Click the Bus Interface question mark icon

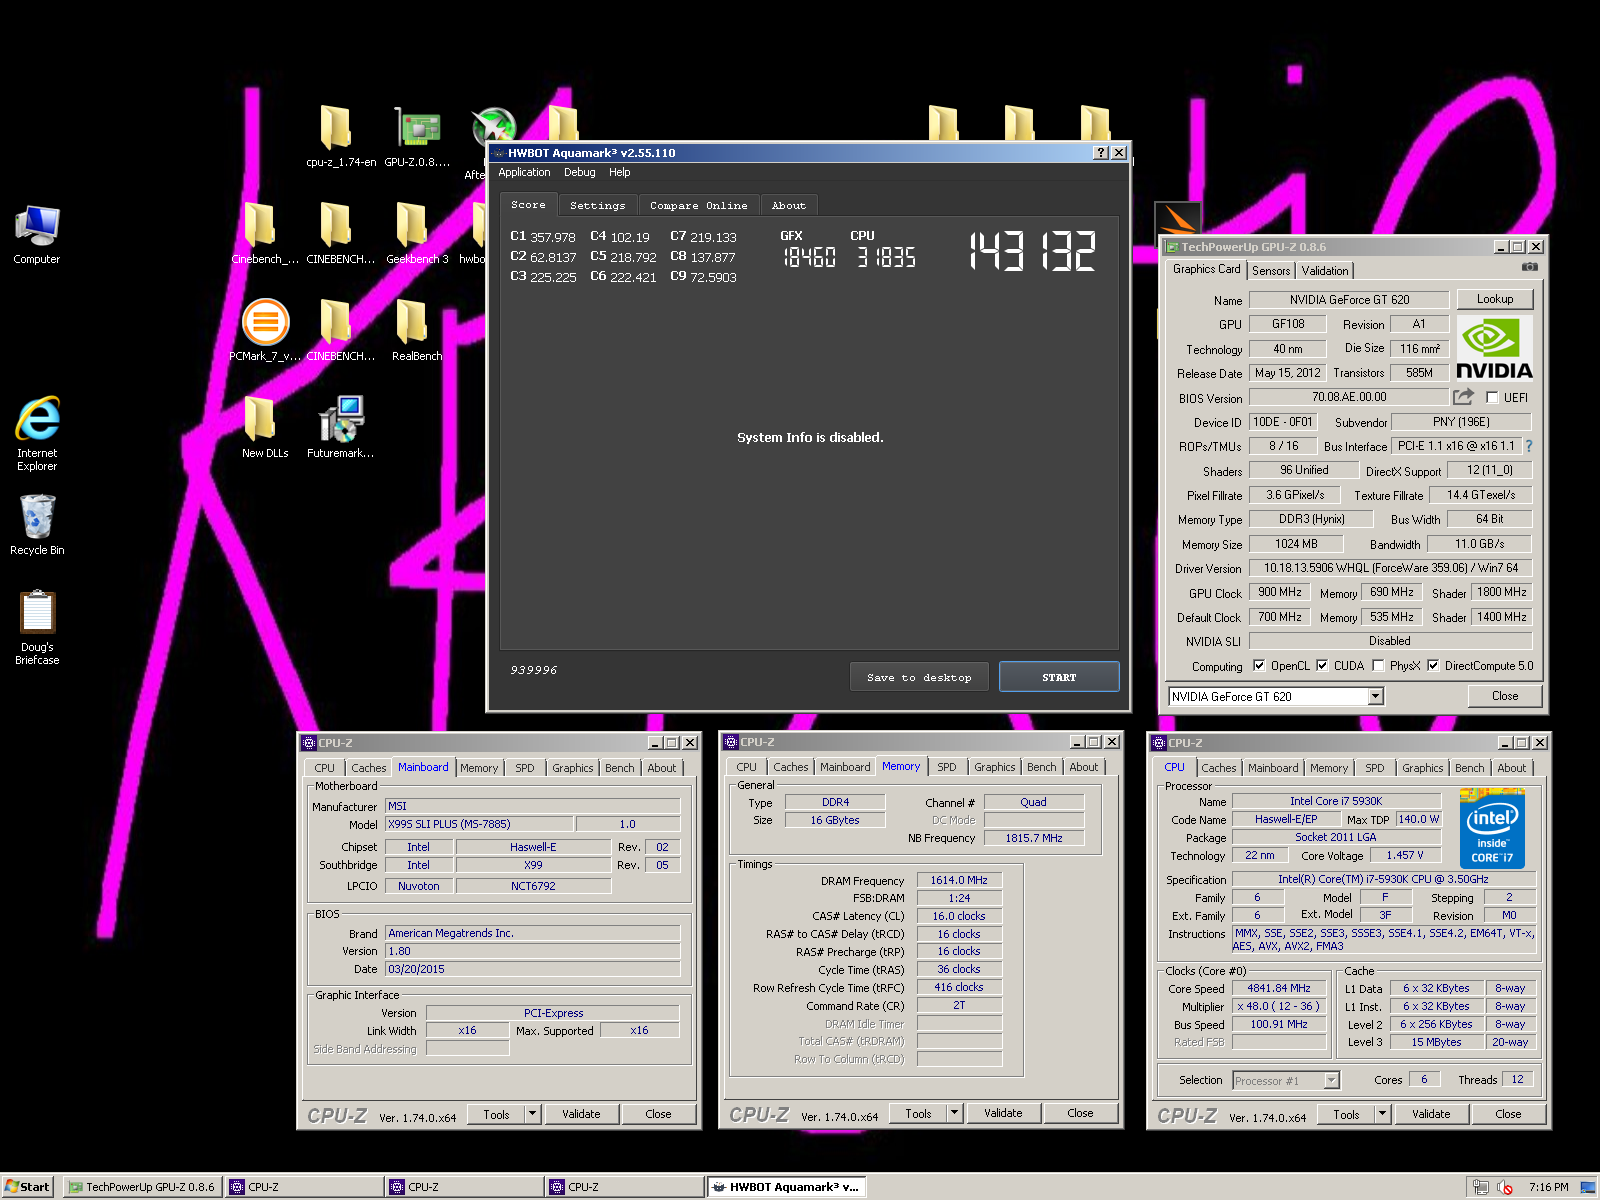pyautogui.click(x=1528, y=446)
